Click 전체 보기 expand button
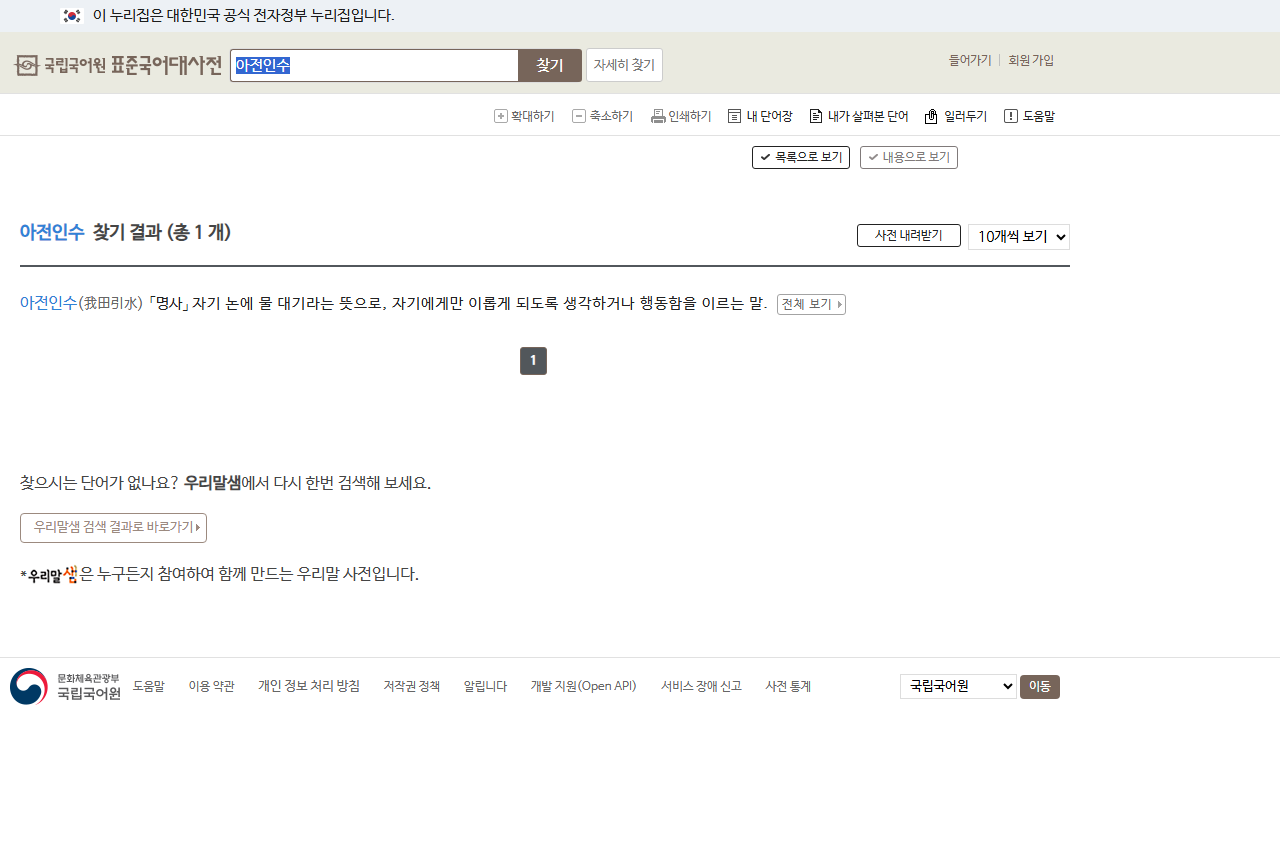The height and width of the screenshot is (860, 1280). (811, 304)
